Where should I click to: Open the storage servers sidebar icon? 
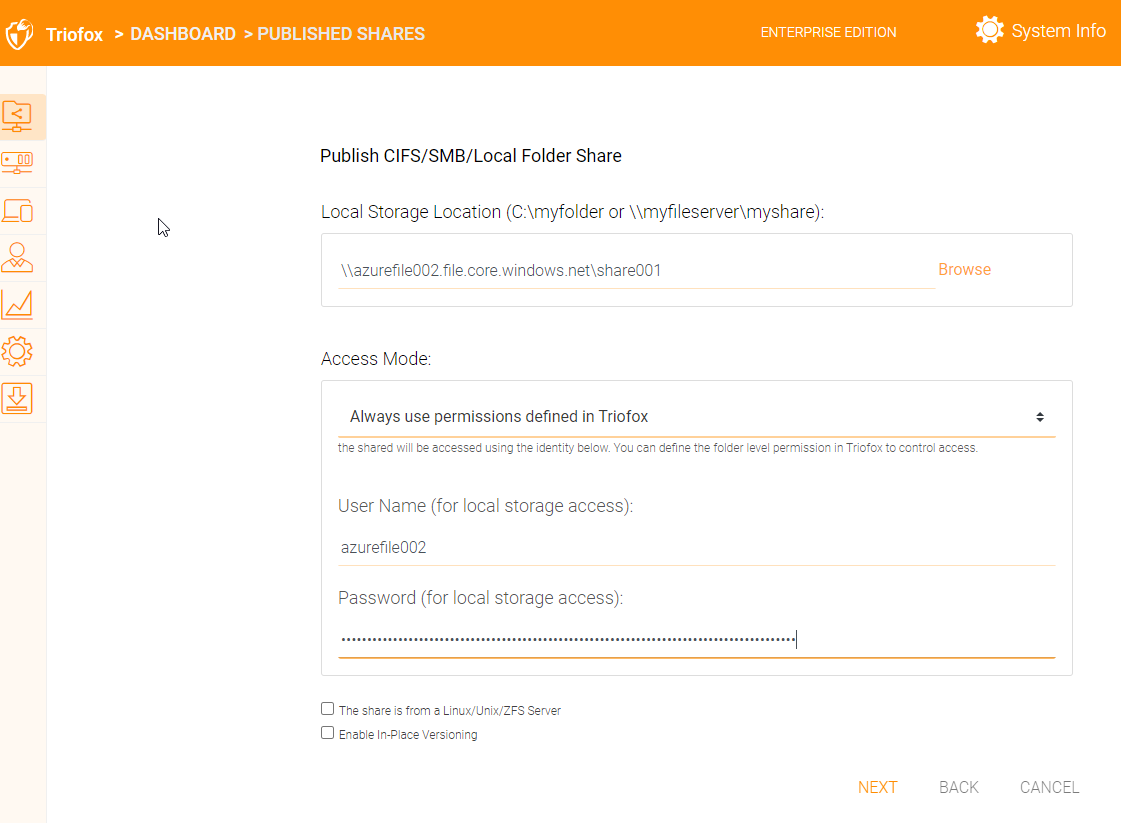(17, 163)
